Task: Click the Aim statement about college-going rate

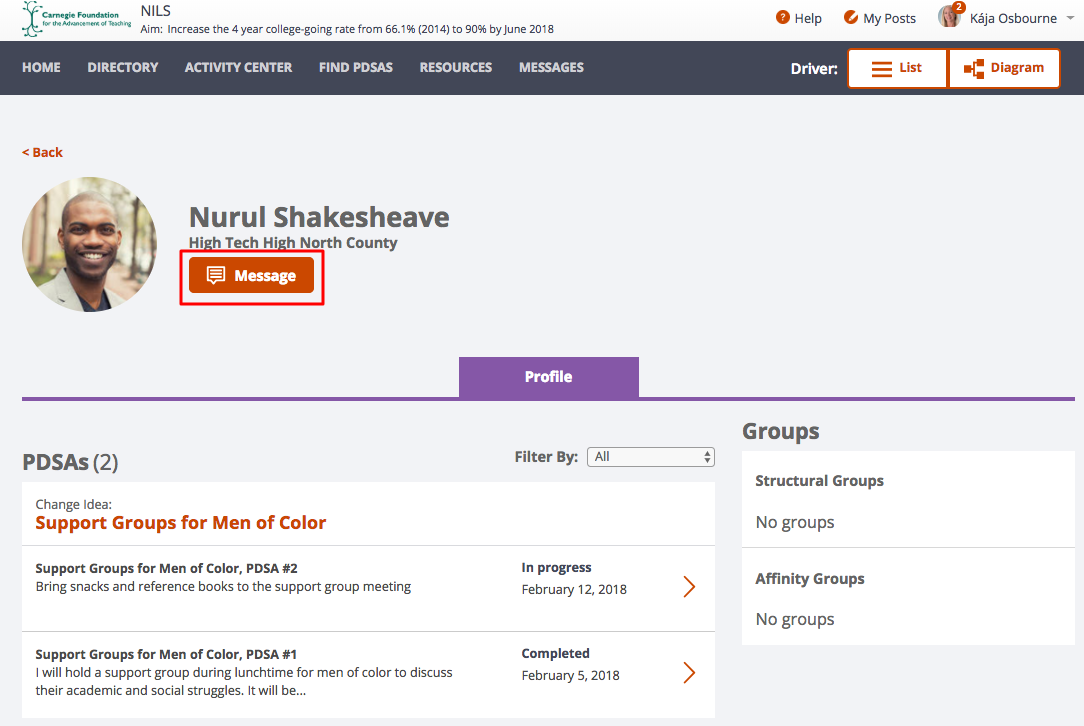Action: (347, 29)
